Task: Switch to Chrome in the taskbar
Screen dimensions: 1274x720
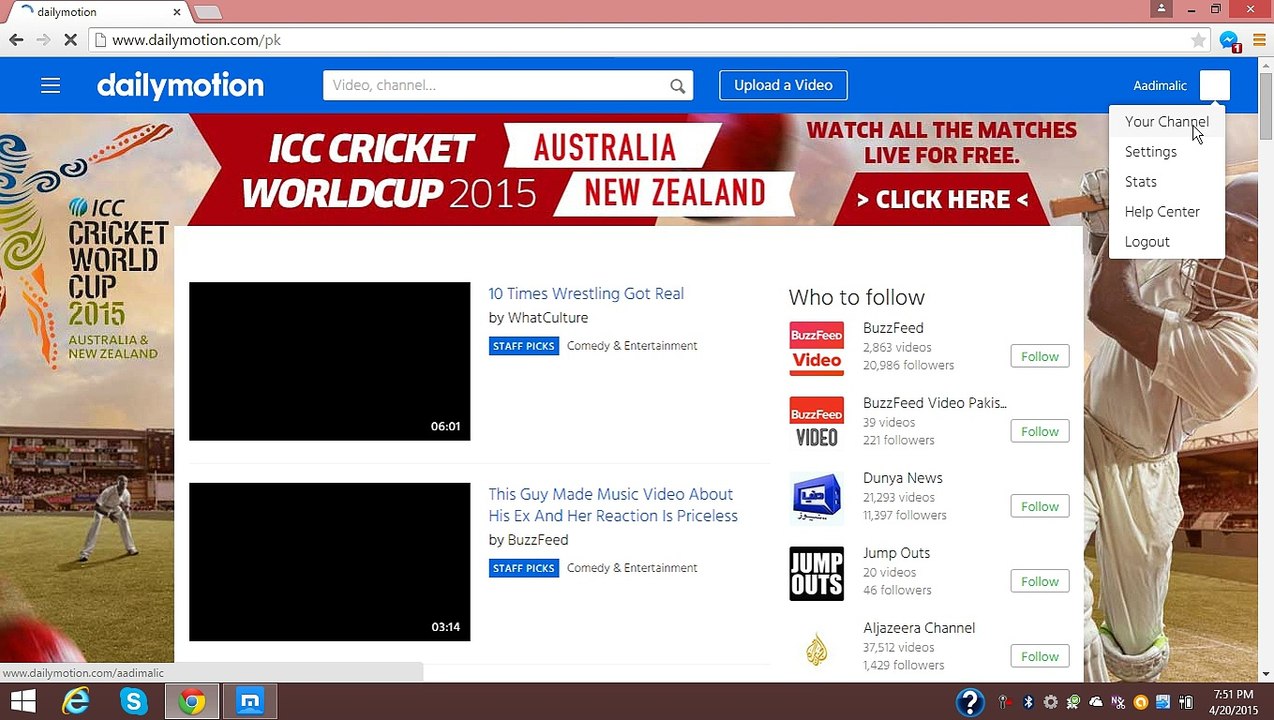Action: click(x=192, y=702)
